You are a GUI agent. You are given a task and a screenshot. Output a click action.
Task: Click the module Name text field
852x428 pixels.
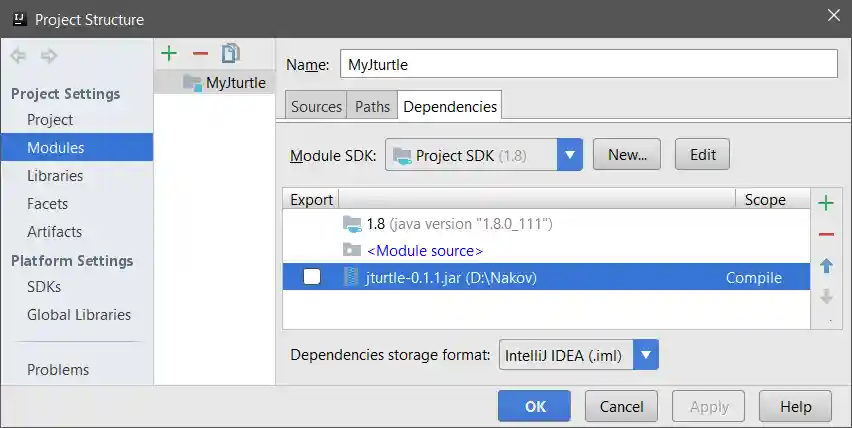coord(588,64)
